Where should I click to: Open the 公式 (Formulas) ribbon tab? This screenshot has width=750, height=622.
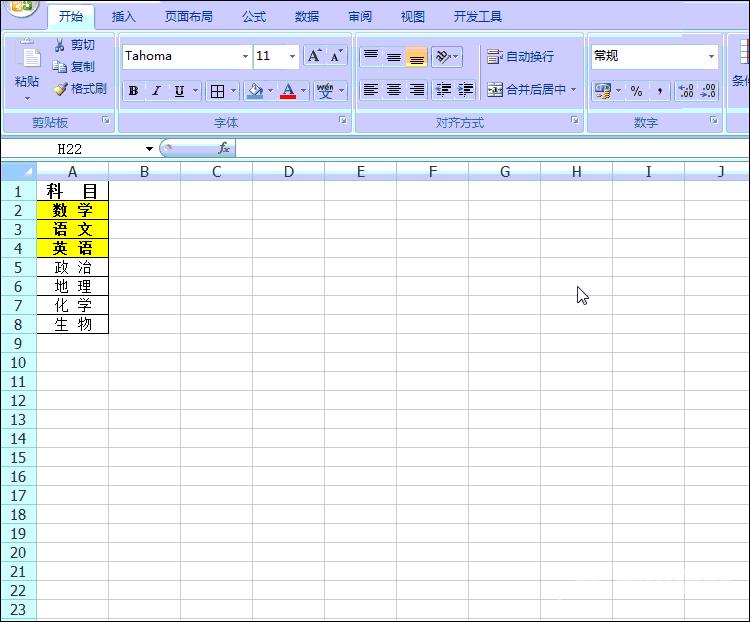[254, 17]
